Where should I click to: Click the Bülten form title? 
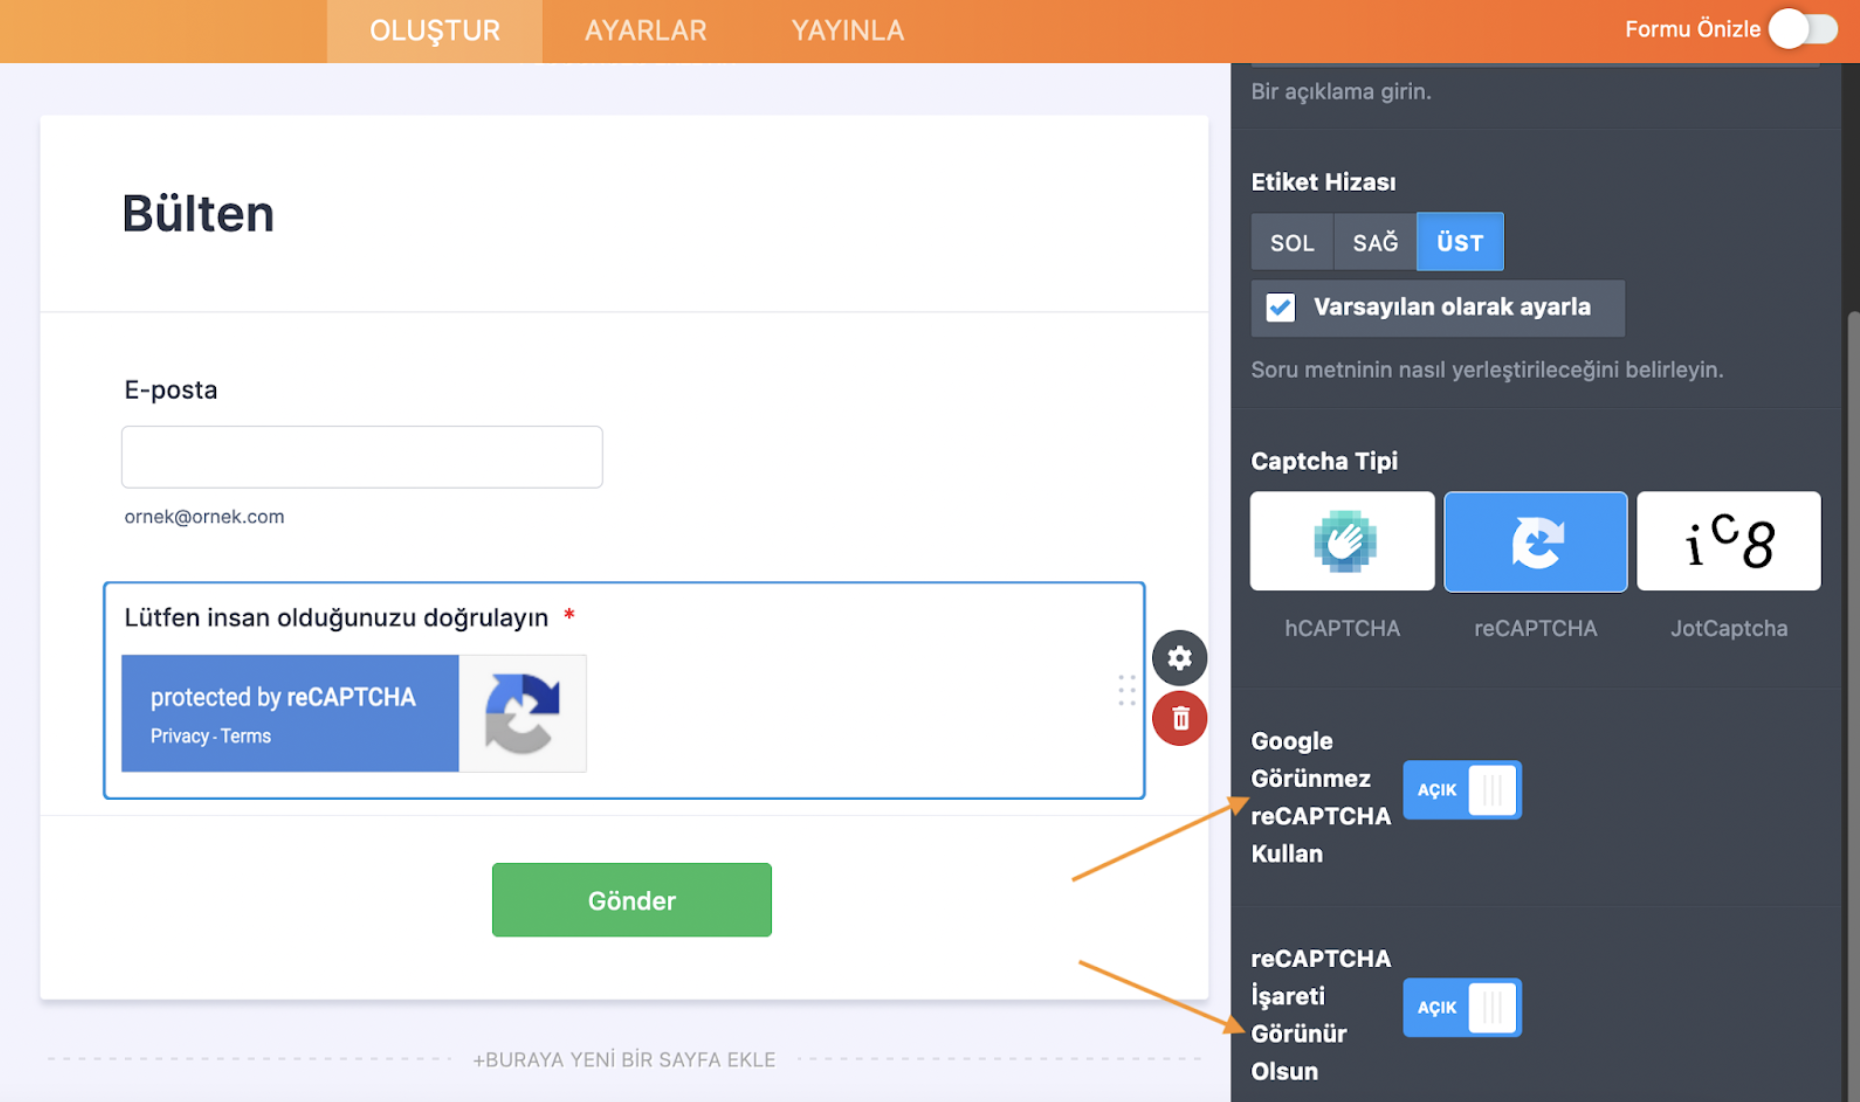198,213
